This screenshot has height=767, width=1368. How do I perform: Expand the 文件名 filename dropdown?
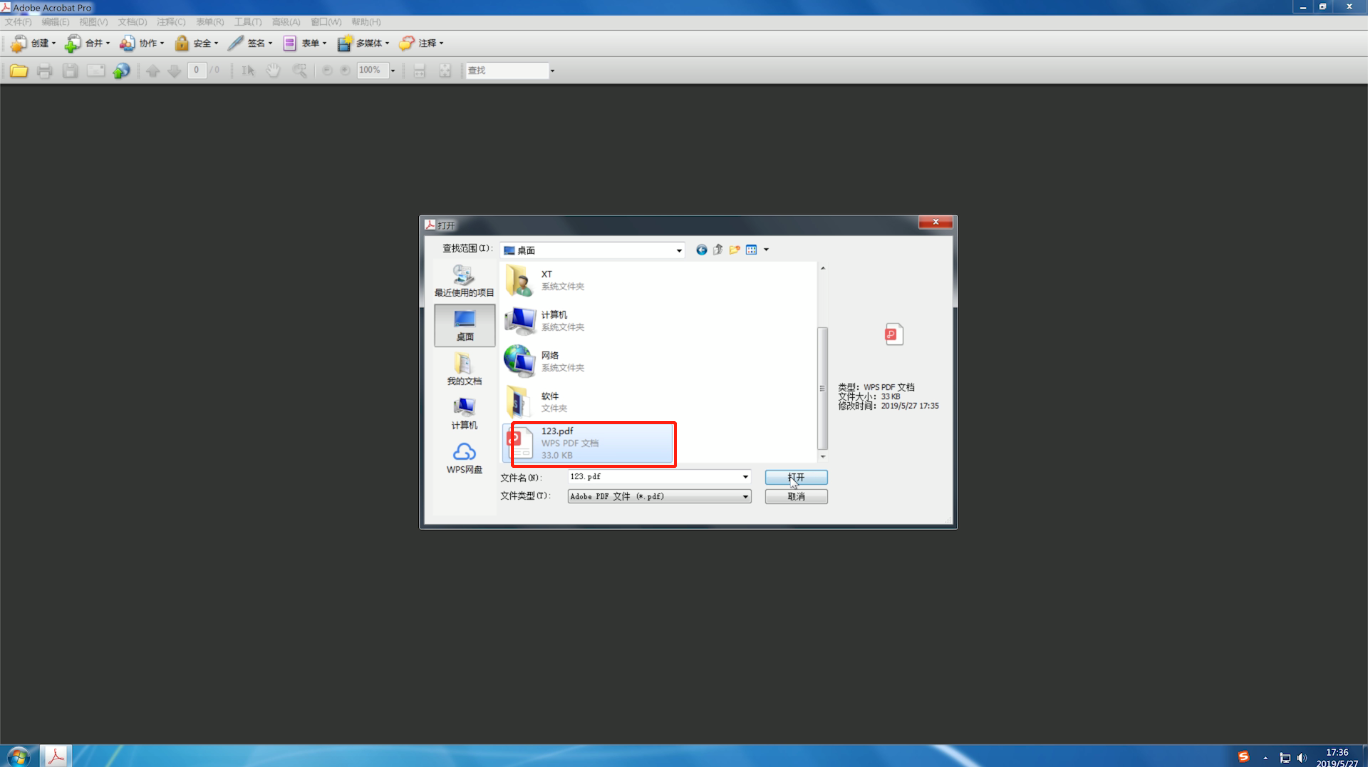(745, 477)
